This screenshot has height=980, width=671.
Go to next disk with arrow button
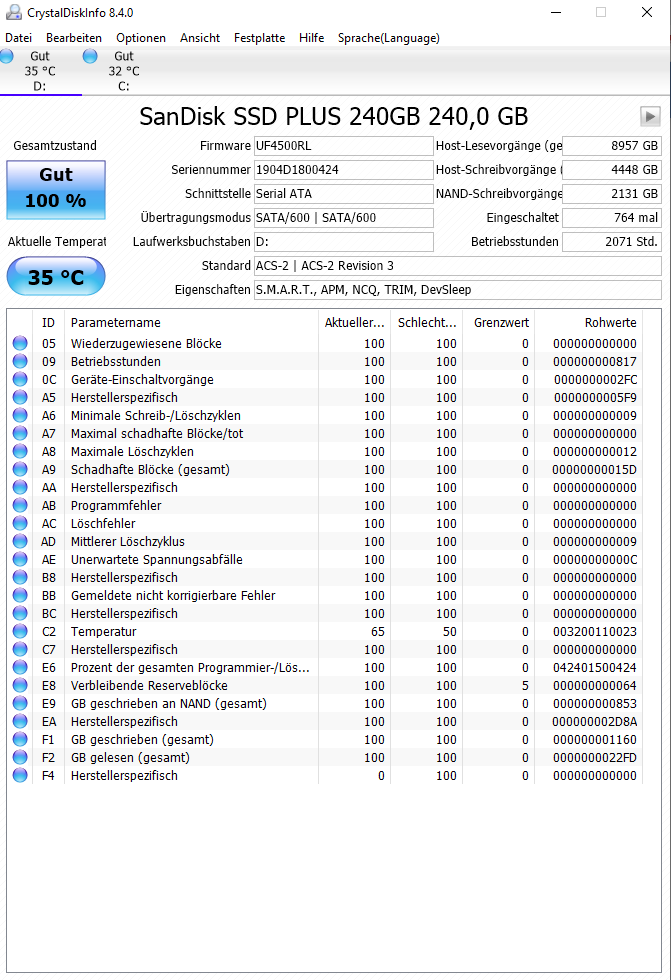650,116
